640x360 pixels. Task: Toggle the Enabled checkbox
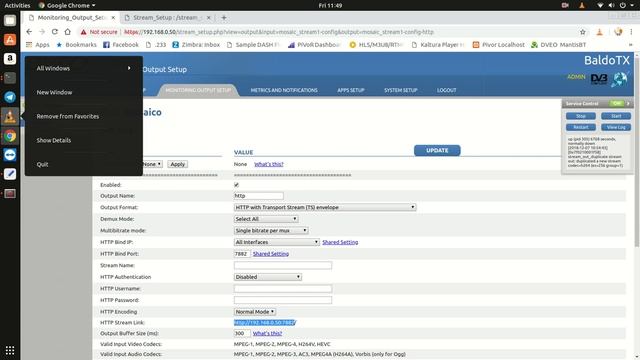[x=236, y=185]
